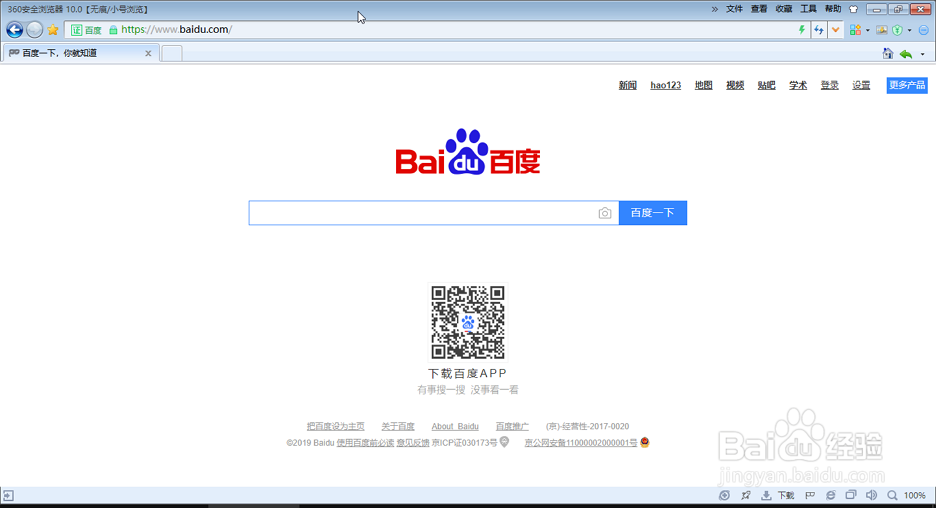Image resolution: width=936 pixels, height=508 pixels.
Task: Open the 设置 settings link
Action: (x=861, y=85)
